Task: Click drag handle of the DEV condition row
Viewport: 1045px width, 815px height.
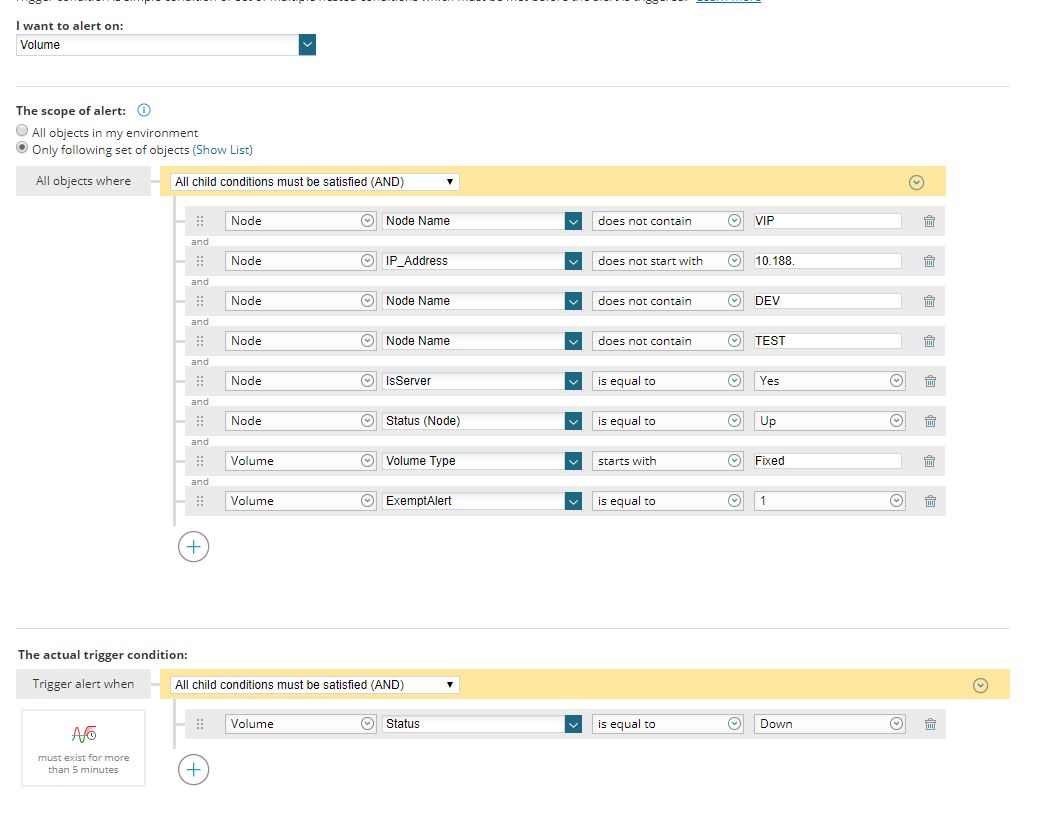Action: tap(200, 301)
